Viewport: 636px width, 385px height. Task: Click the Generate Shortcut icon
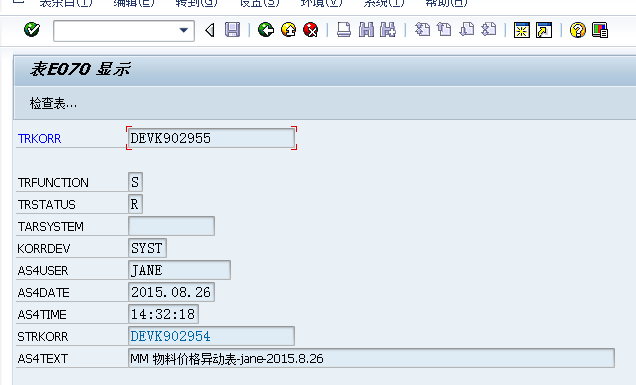[x=544, y=30]
